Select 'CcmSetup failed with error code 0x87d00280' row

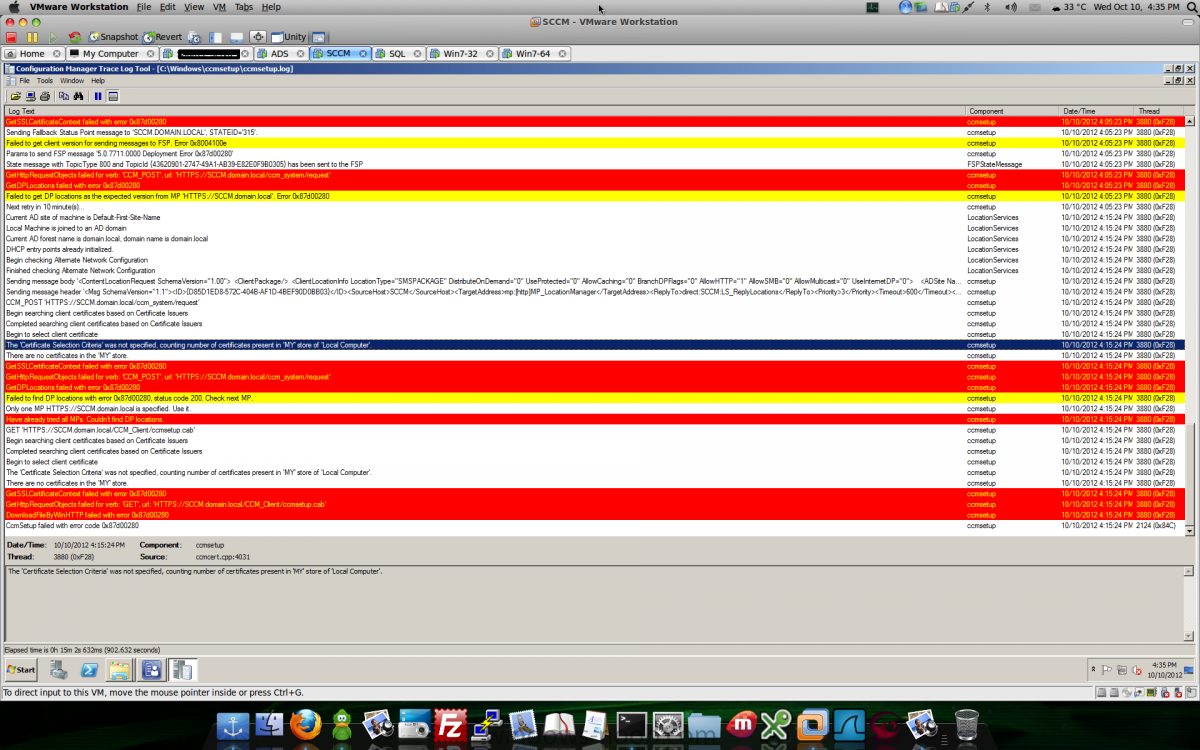pos(594,525)
